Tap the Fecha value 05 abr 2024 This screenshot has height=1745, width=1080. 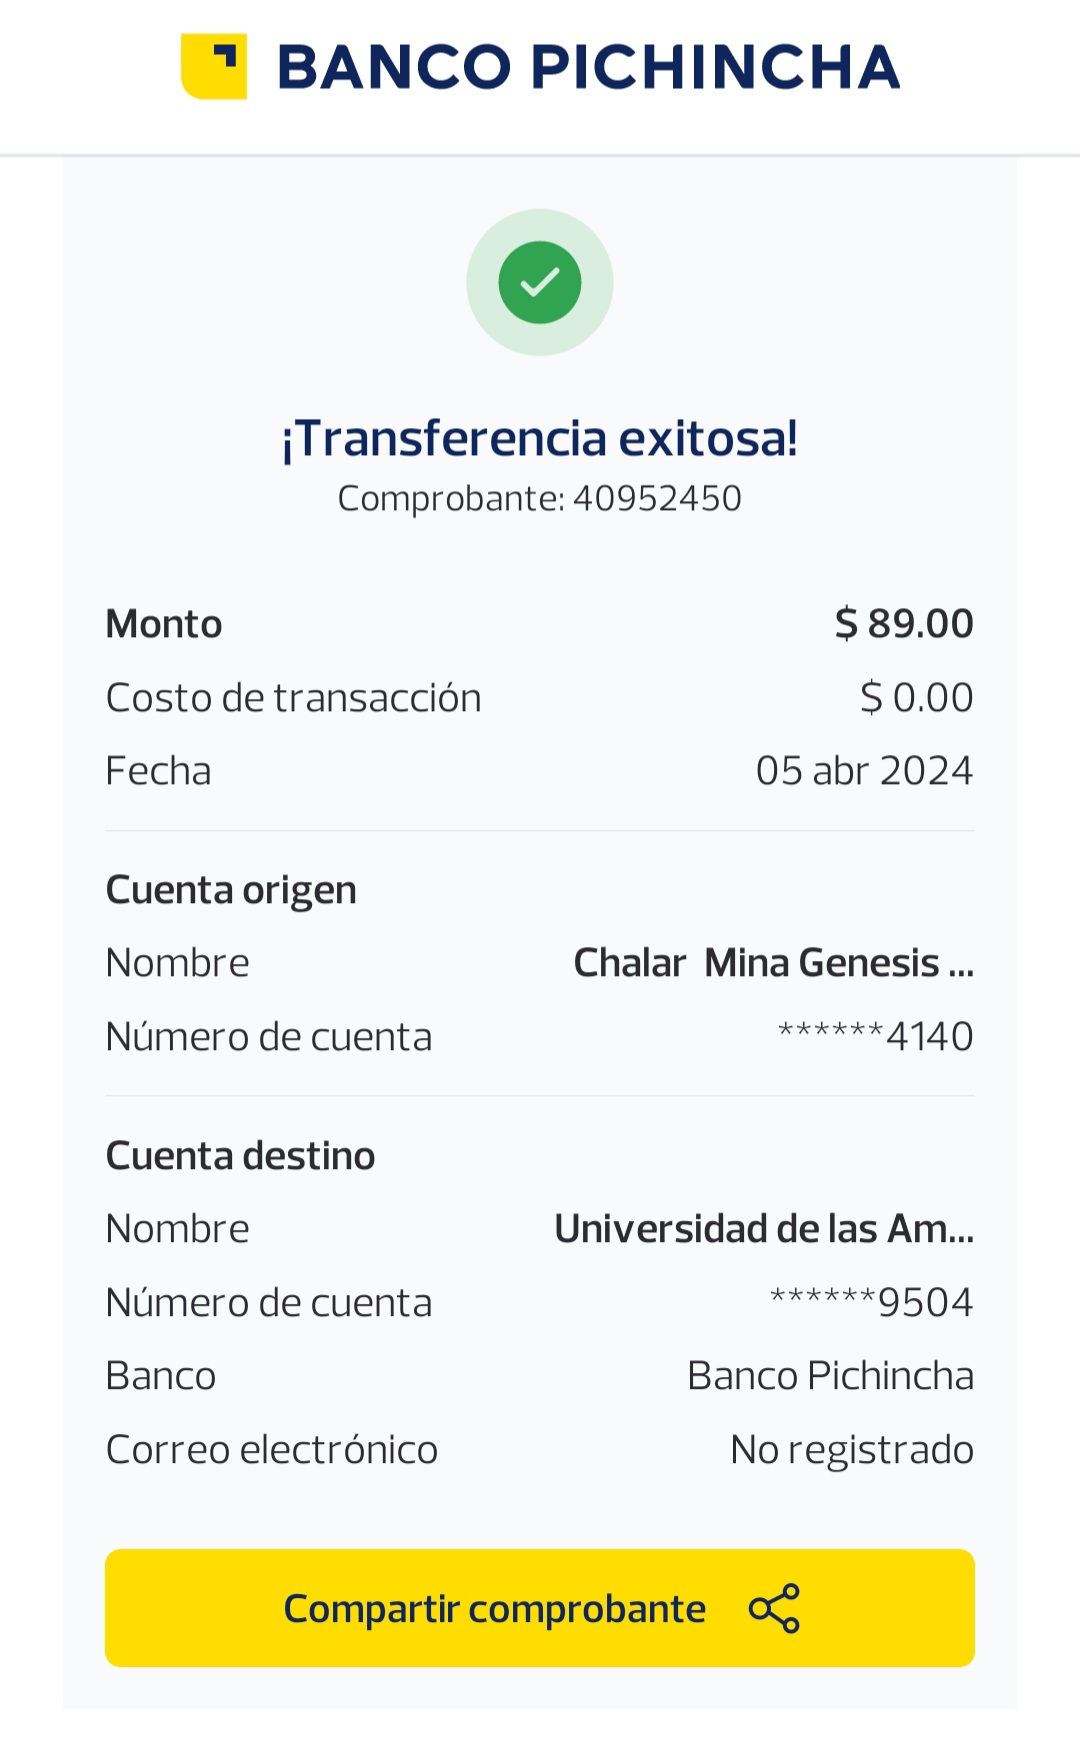[864, 771]
